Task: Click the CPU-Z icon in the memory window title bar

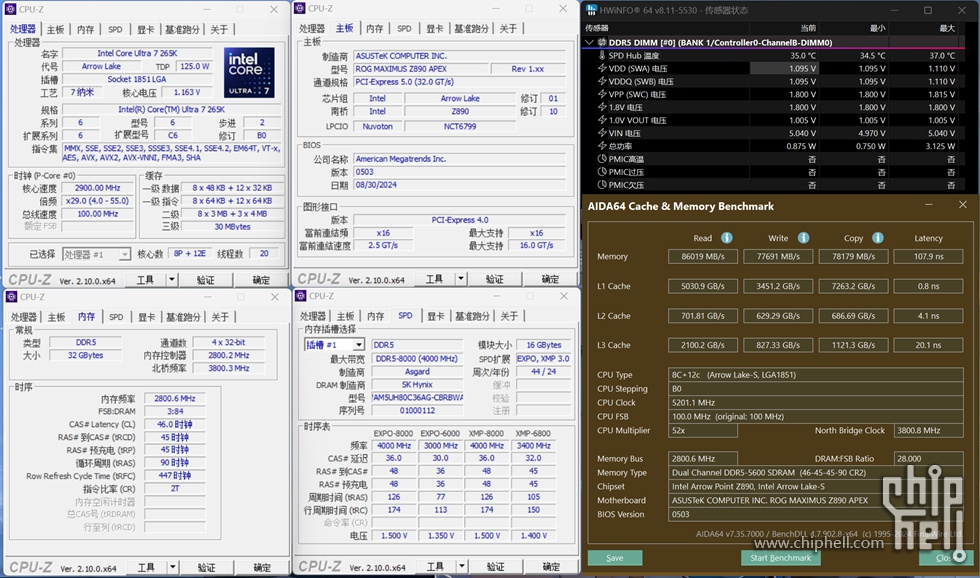Action: click(11, 297)
